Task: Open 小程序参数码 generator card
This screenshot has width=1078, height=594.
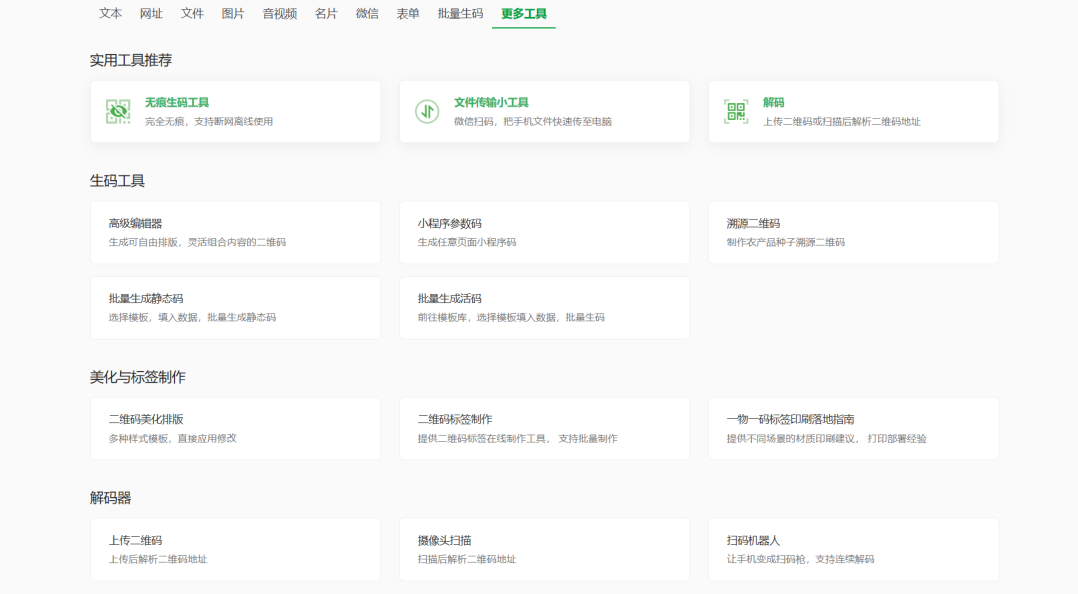Action: (544, 232)
